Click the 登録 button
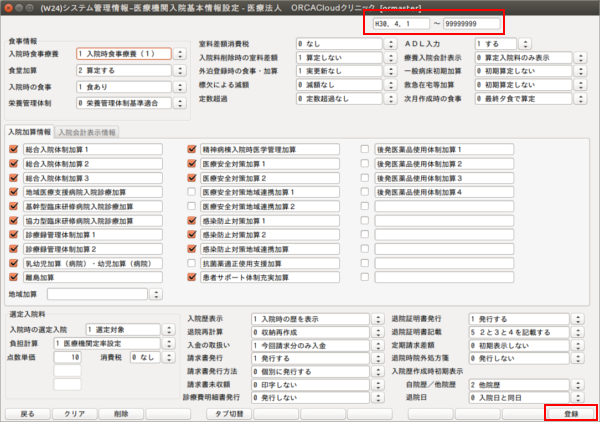The height and width of the screenshot is (422, 600). tap(571, 411)
